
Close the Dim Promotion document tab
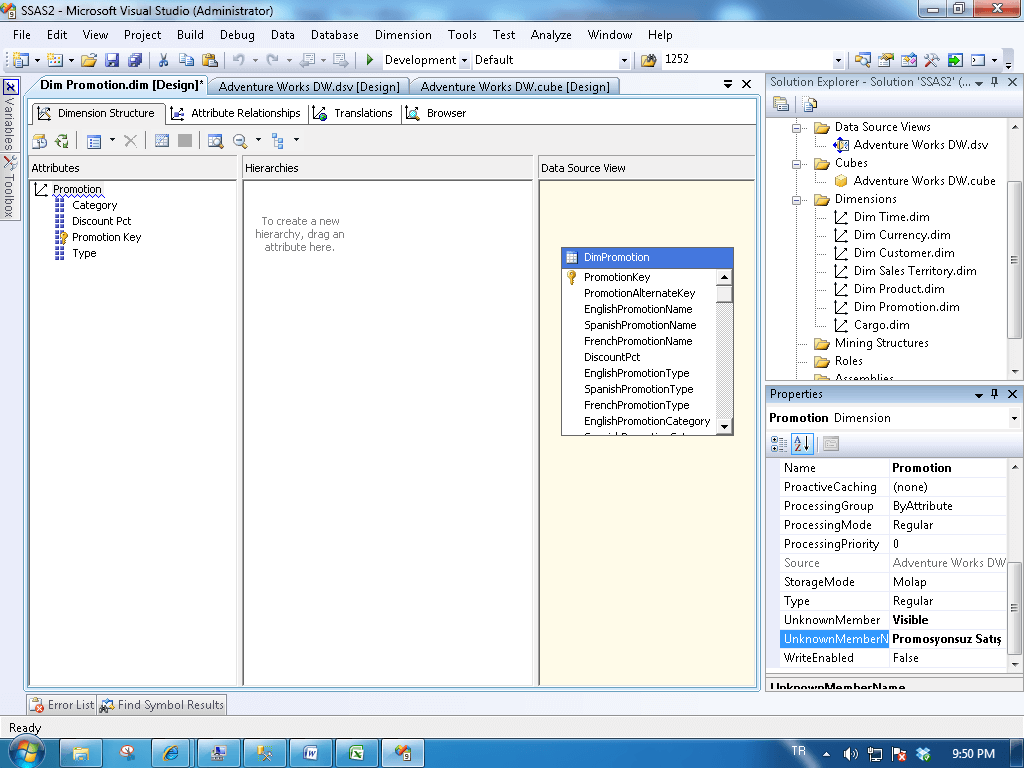(x=746, y=84)
